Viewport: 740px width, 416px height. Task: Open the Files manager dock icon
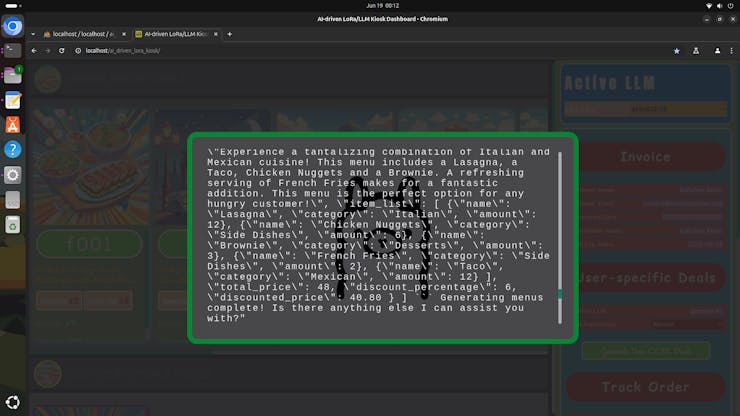coord(13,75)
